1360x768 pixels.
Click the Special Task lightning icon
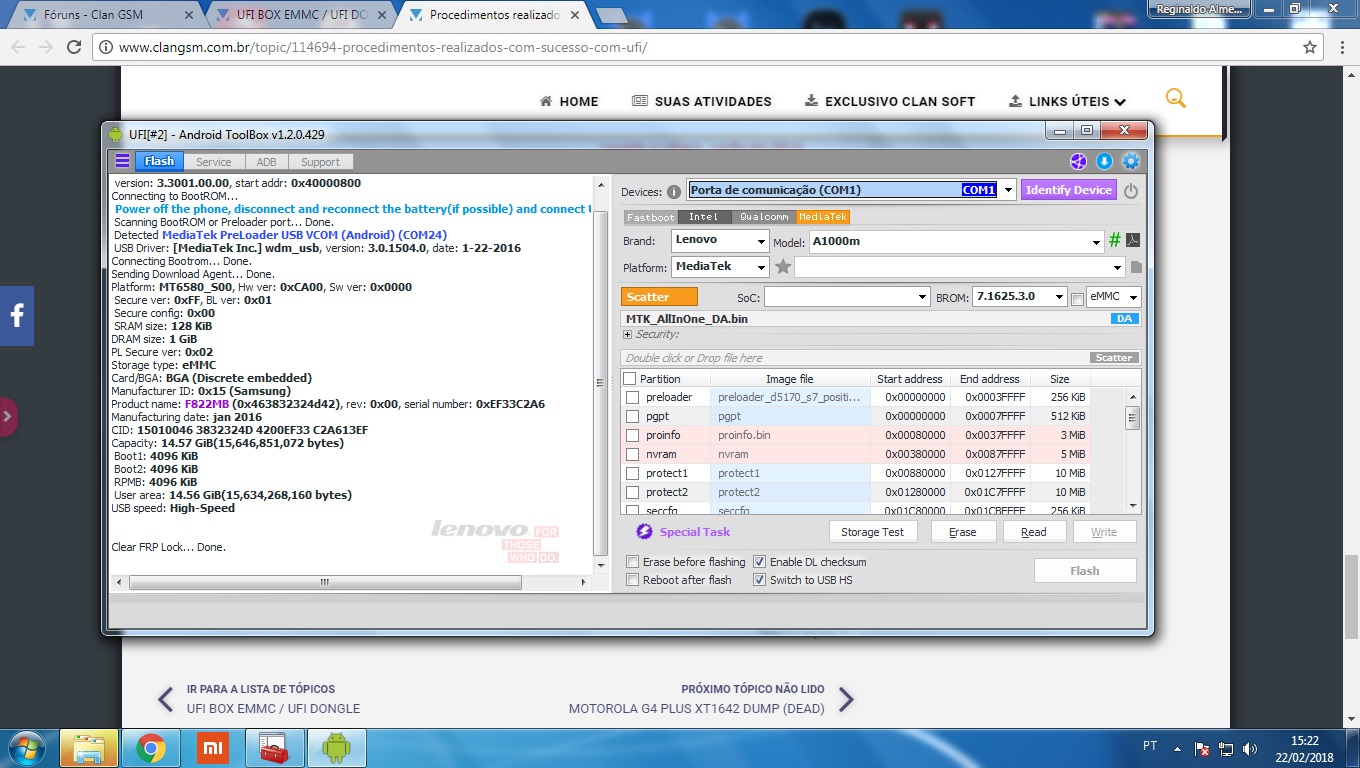click(x=644, y=532)
